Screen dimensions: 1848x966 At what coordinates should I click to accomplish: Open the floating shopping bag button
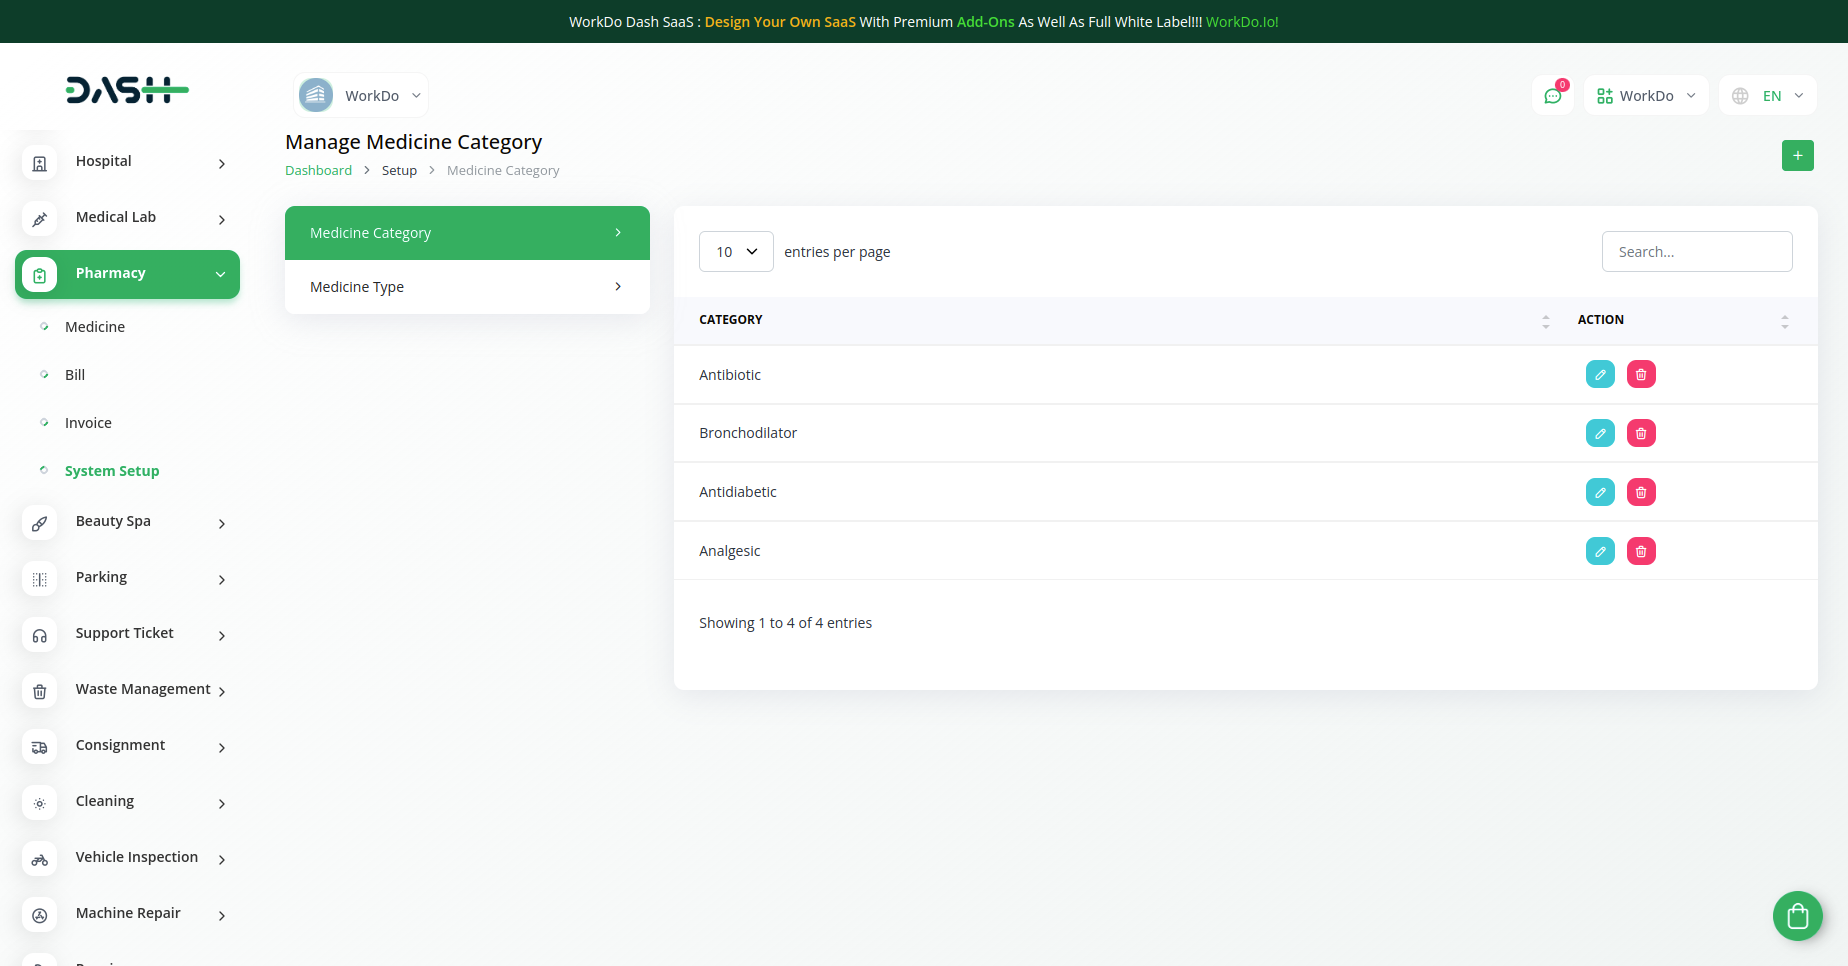coord(1797,916)
